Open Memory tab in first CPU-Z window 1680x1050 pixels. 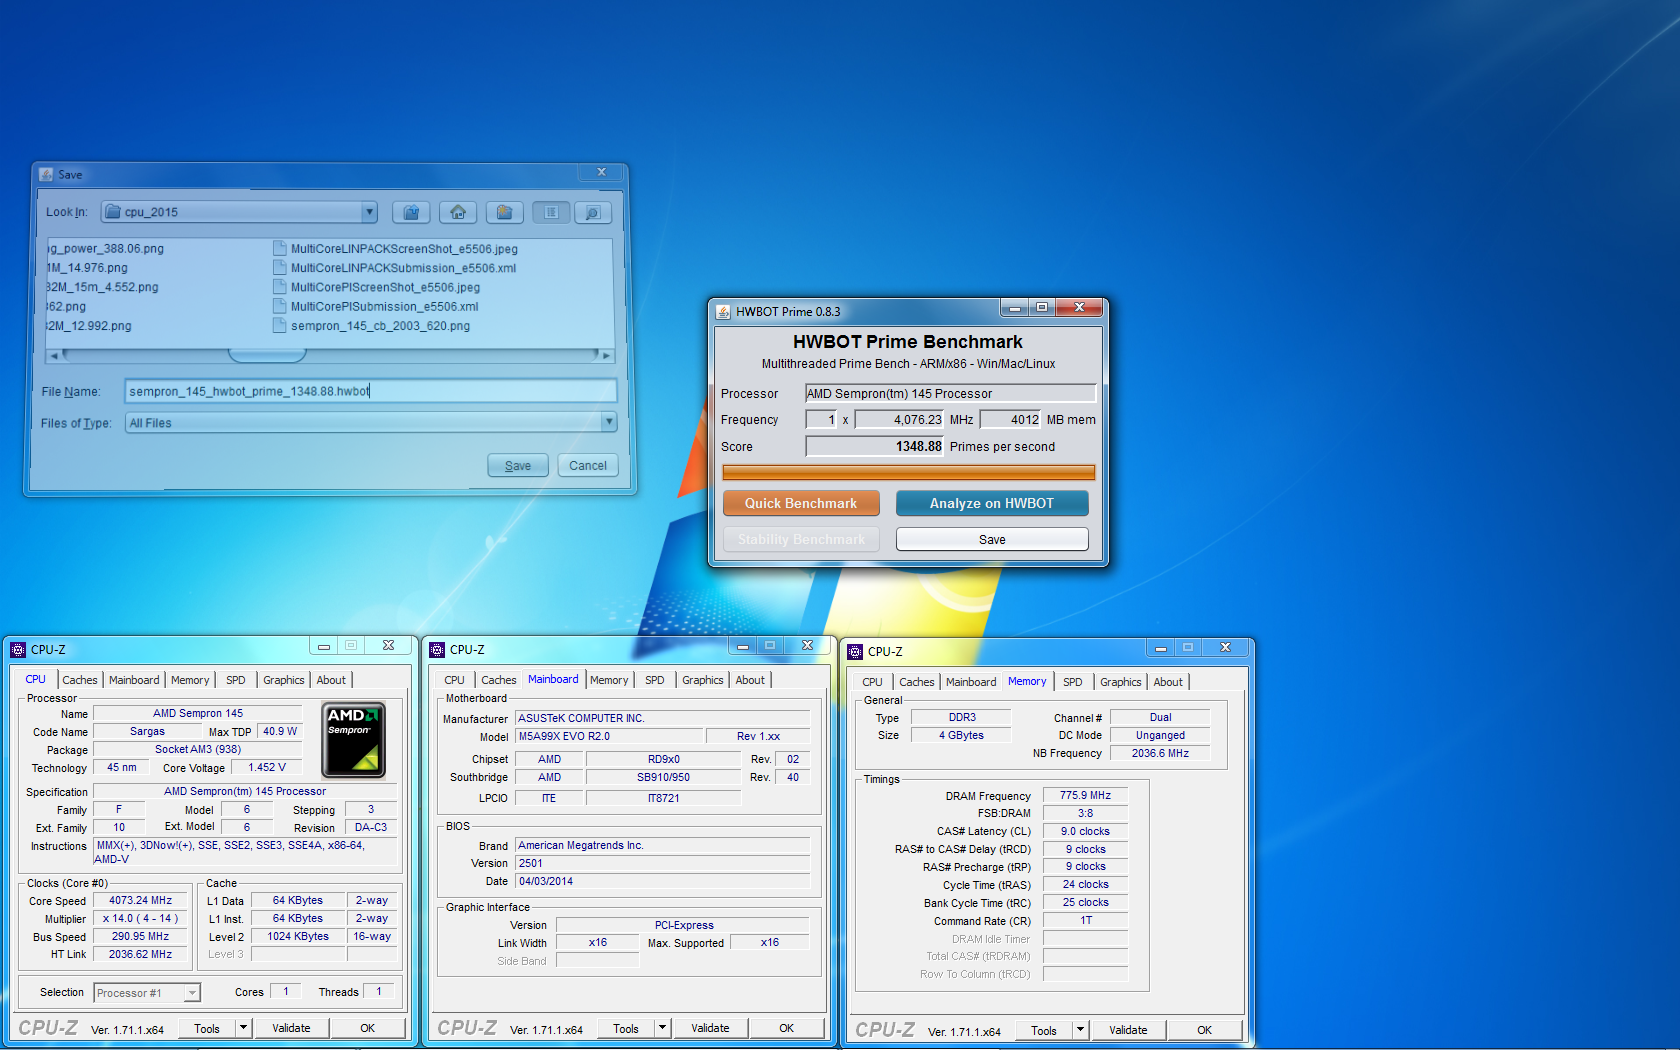[x=190, y=680]
